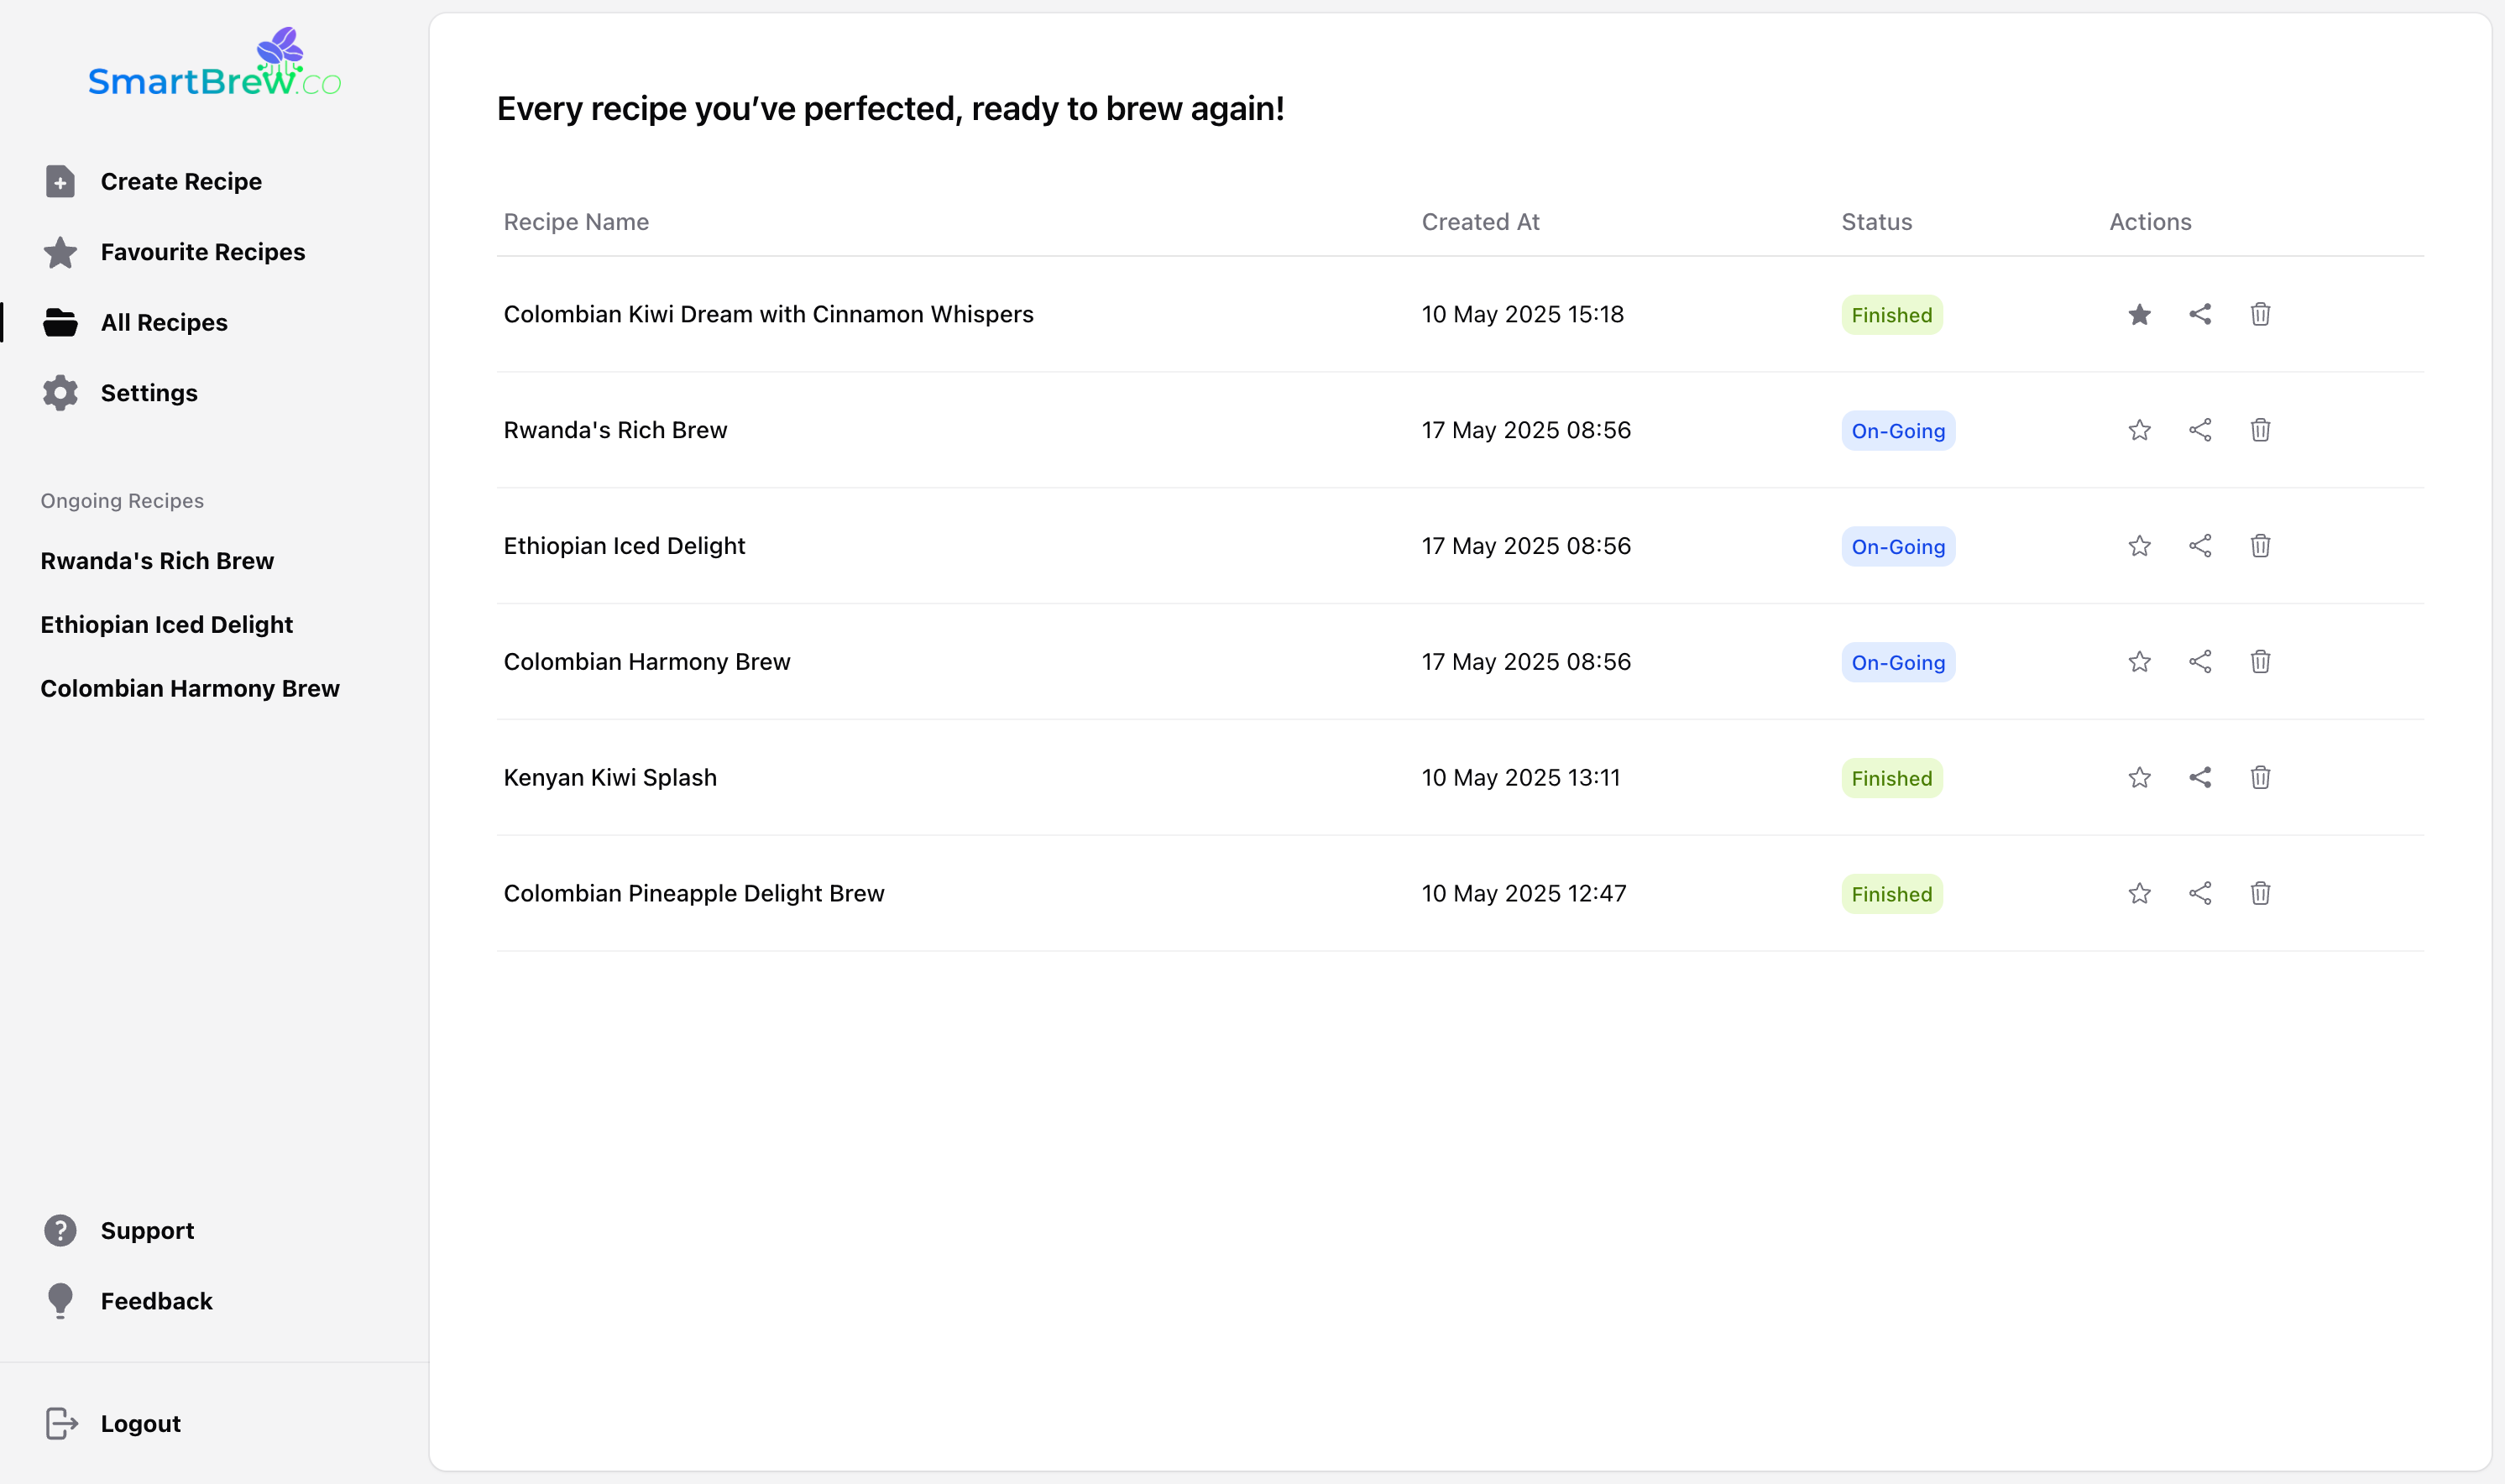Screen dimensions: 2505x1484
Task: Star the Rwanda's Rich Brew recipe
Action: [x=2139, y=431]
